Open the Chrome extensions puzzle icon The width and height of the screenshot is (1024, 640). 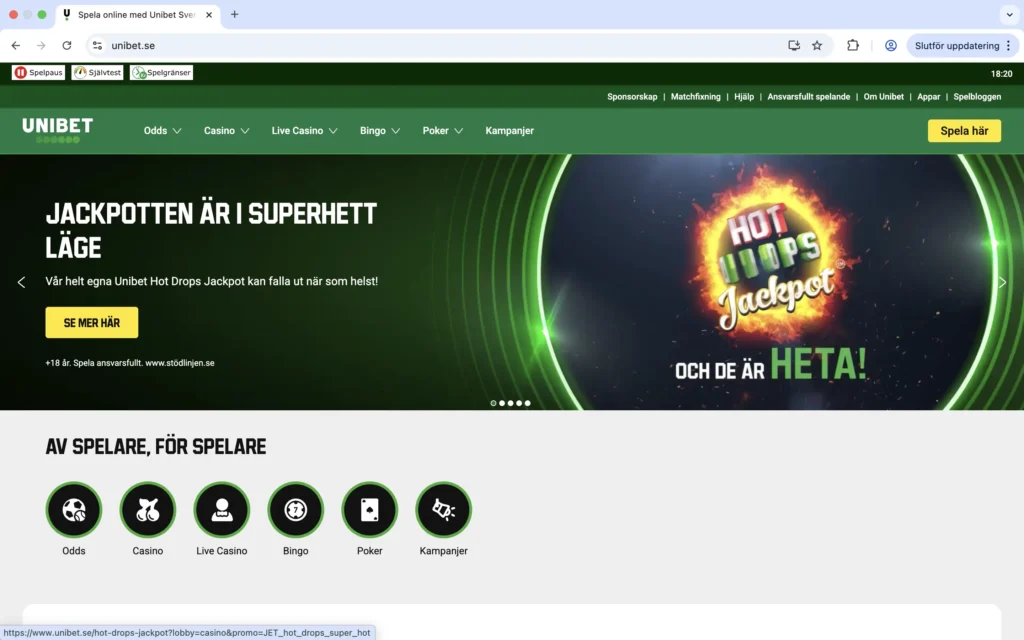point(852,45)
